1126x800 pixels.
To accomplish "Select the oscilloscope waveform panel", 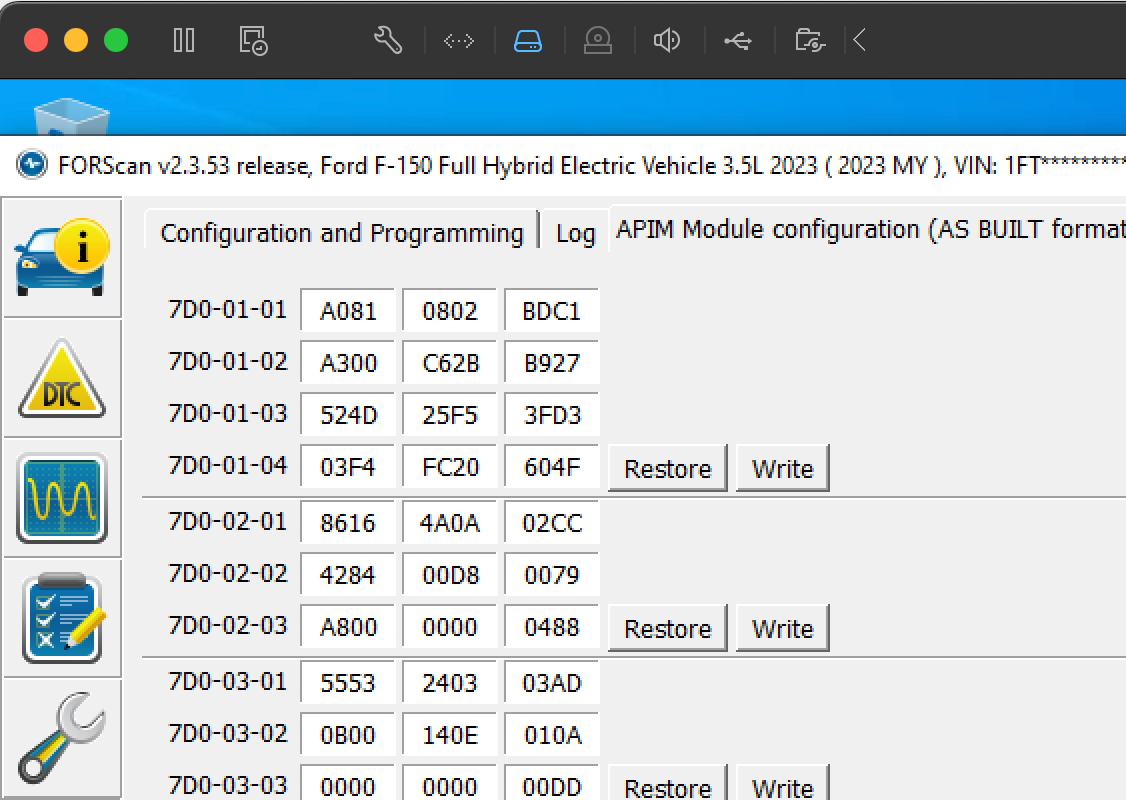I will [62, 497].
